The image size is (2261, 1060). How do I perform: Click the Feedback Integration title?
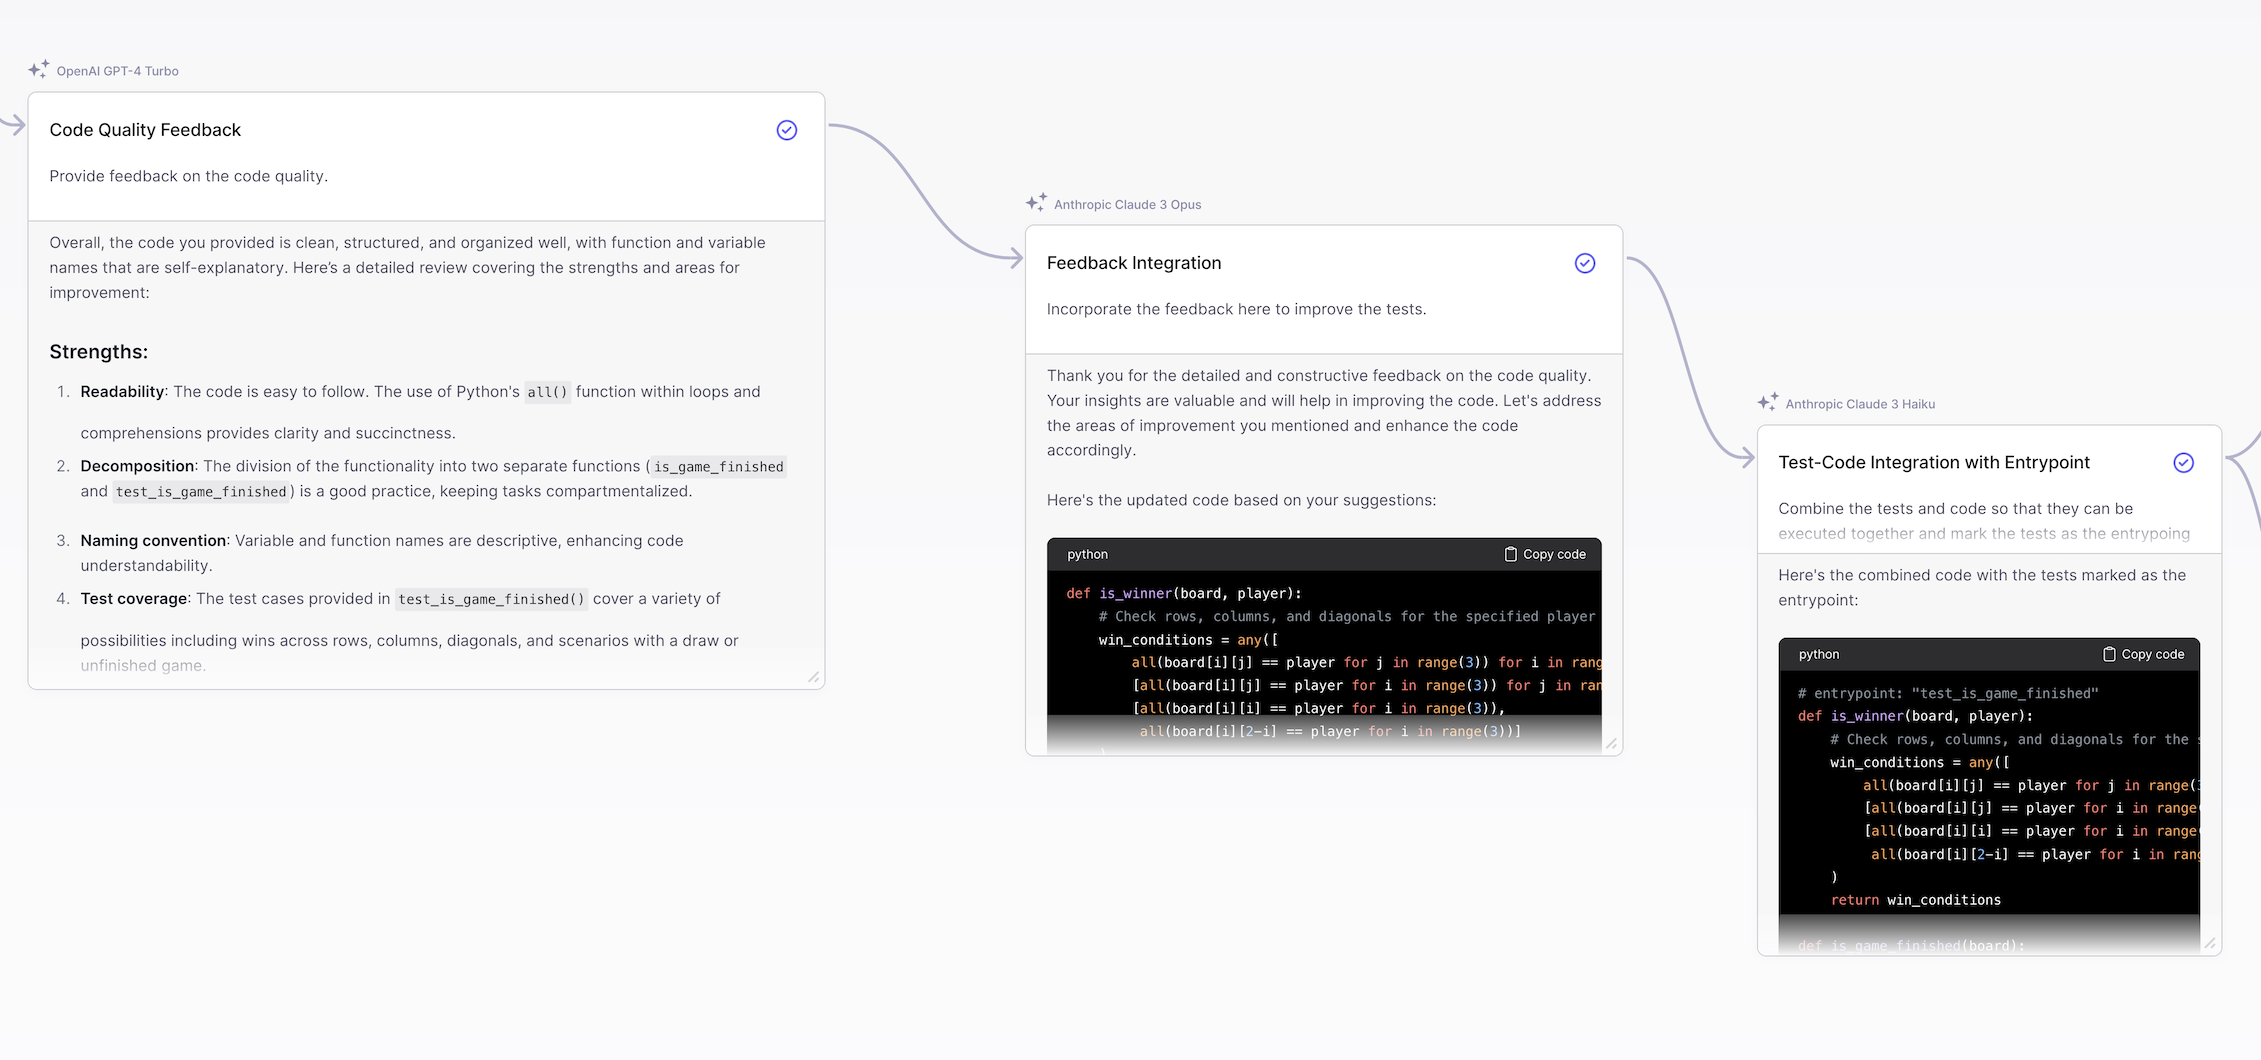pyautogui.click(x=1134, y=263)
